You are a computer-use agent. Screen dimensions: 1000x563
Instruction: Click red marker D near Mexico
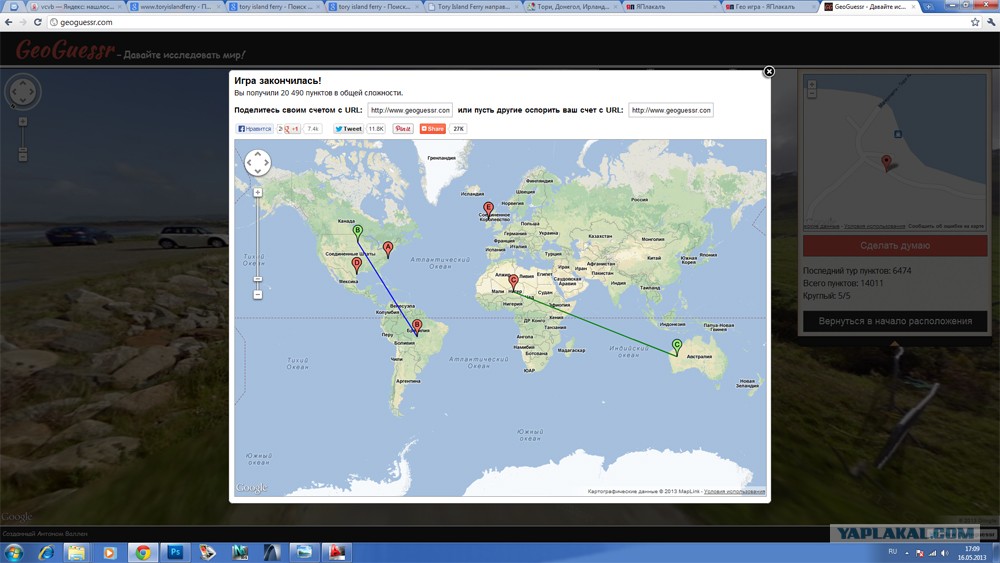click(357, 265)
